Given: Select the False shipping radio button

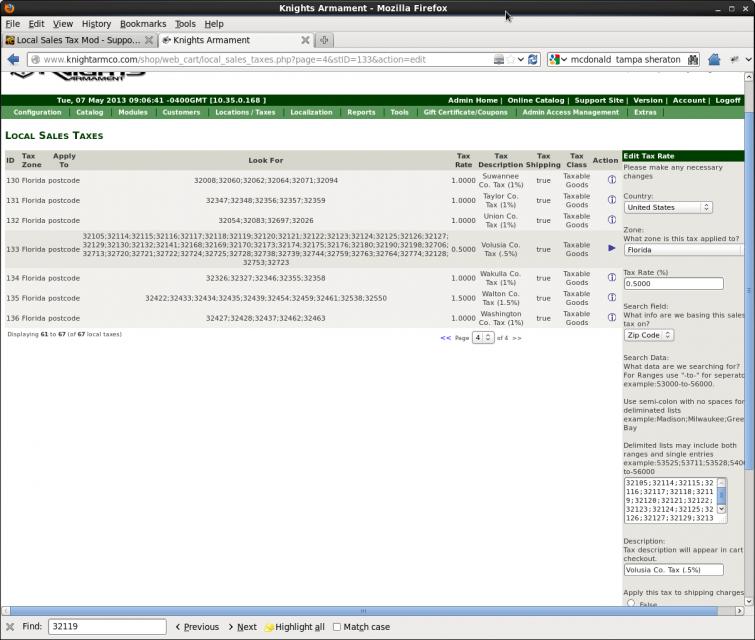Looking at the screenshot, I should click(x=631, y=603).
